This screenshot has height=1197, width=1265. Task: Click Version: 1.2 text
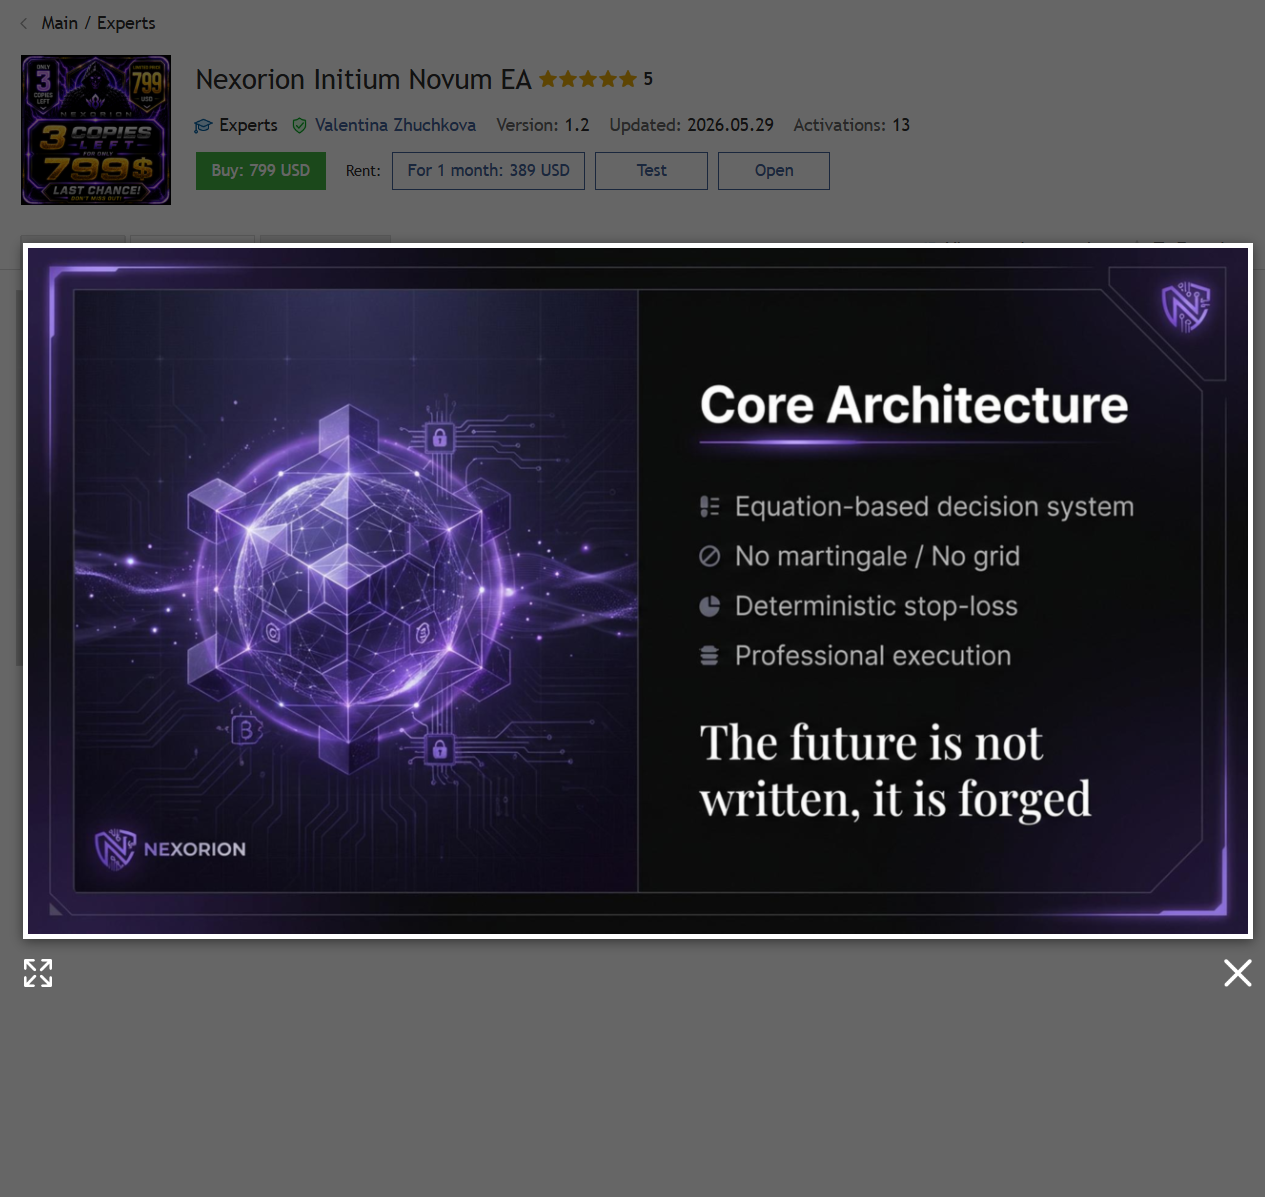(x=543, y=125)
